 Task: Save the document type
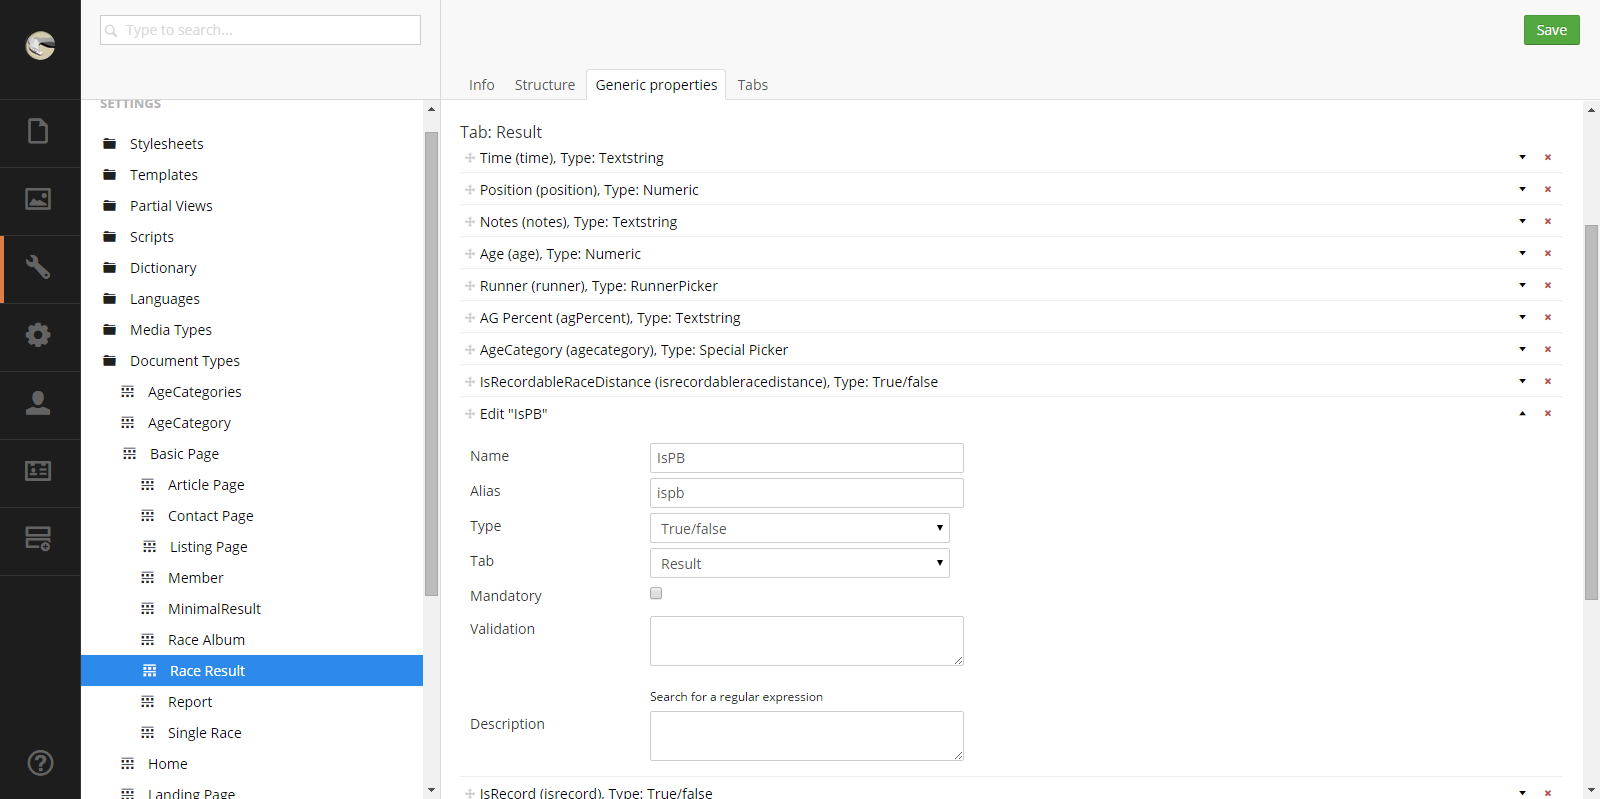coord(1551,30)
